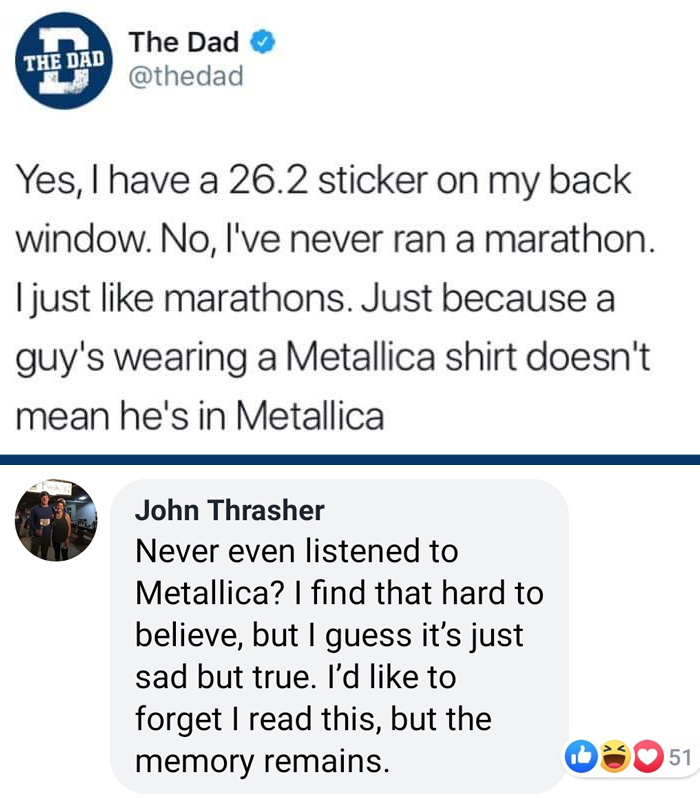Click the blue thumbs-up like reaction
The height and width of the screenshot is (798, 700).
tap(581, 756)
